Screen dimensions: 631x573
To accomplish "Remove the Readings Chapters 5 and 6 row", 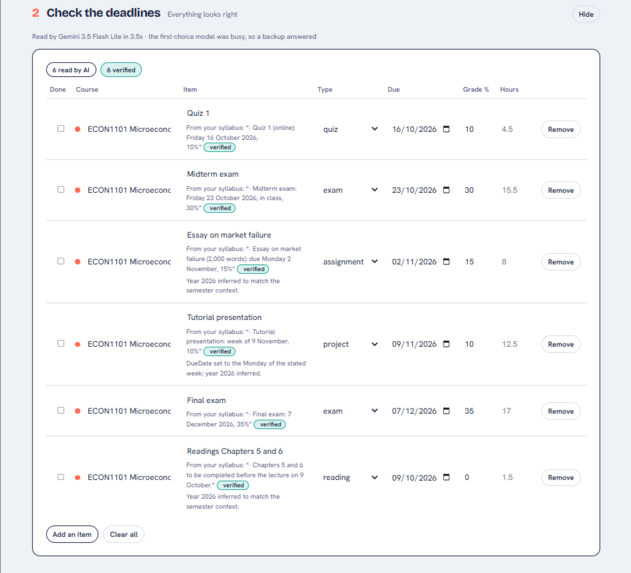I will point(561,477).
